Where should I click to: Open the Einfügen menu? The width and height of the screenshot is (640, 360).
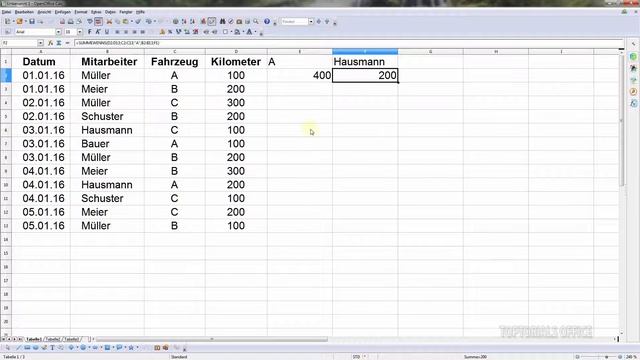point(63,12)
